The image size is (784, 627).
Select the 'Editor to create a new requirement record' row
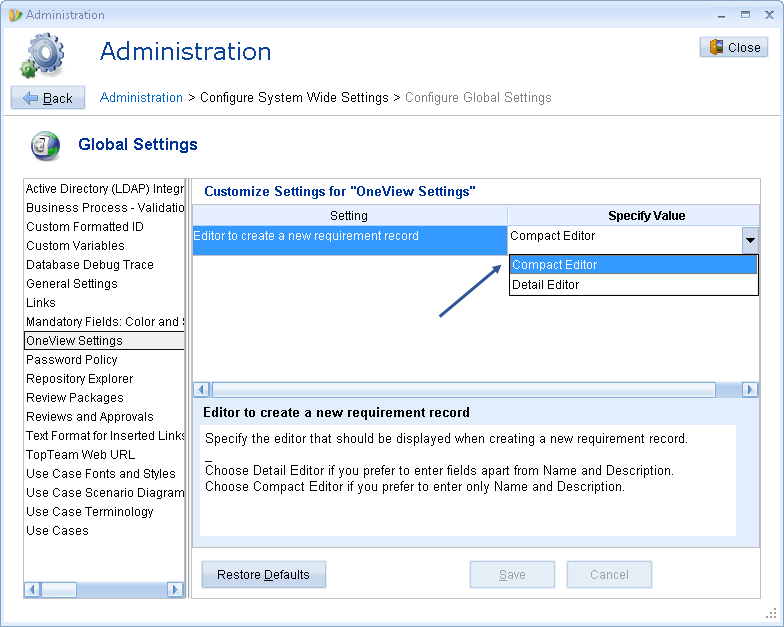(350, 240)
